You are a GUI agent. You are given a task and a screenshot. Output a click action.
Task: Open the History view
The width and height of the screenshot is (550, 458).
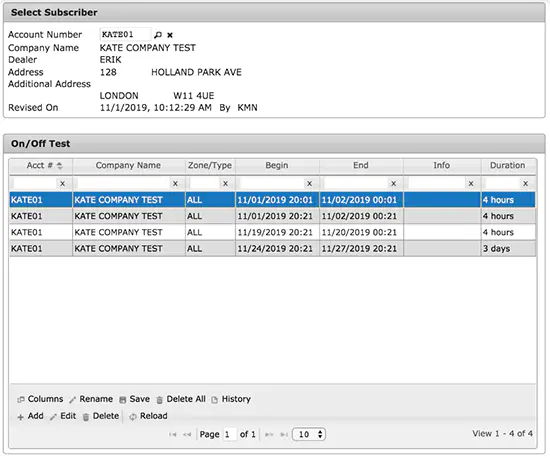pyautogui.click(x=231, y=399)
